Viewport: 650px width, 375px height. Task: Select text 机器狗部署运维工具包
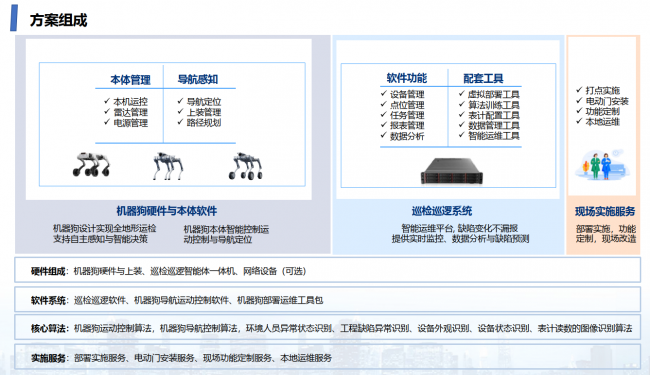pos(280,300)
